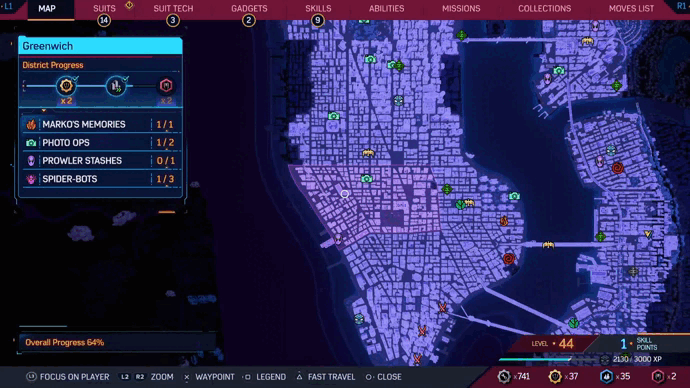Click the tech token icon x35
This screenshot has height=388, width=690.
tap(606, 377)
